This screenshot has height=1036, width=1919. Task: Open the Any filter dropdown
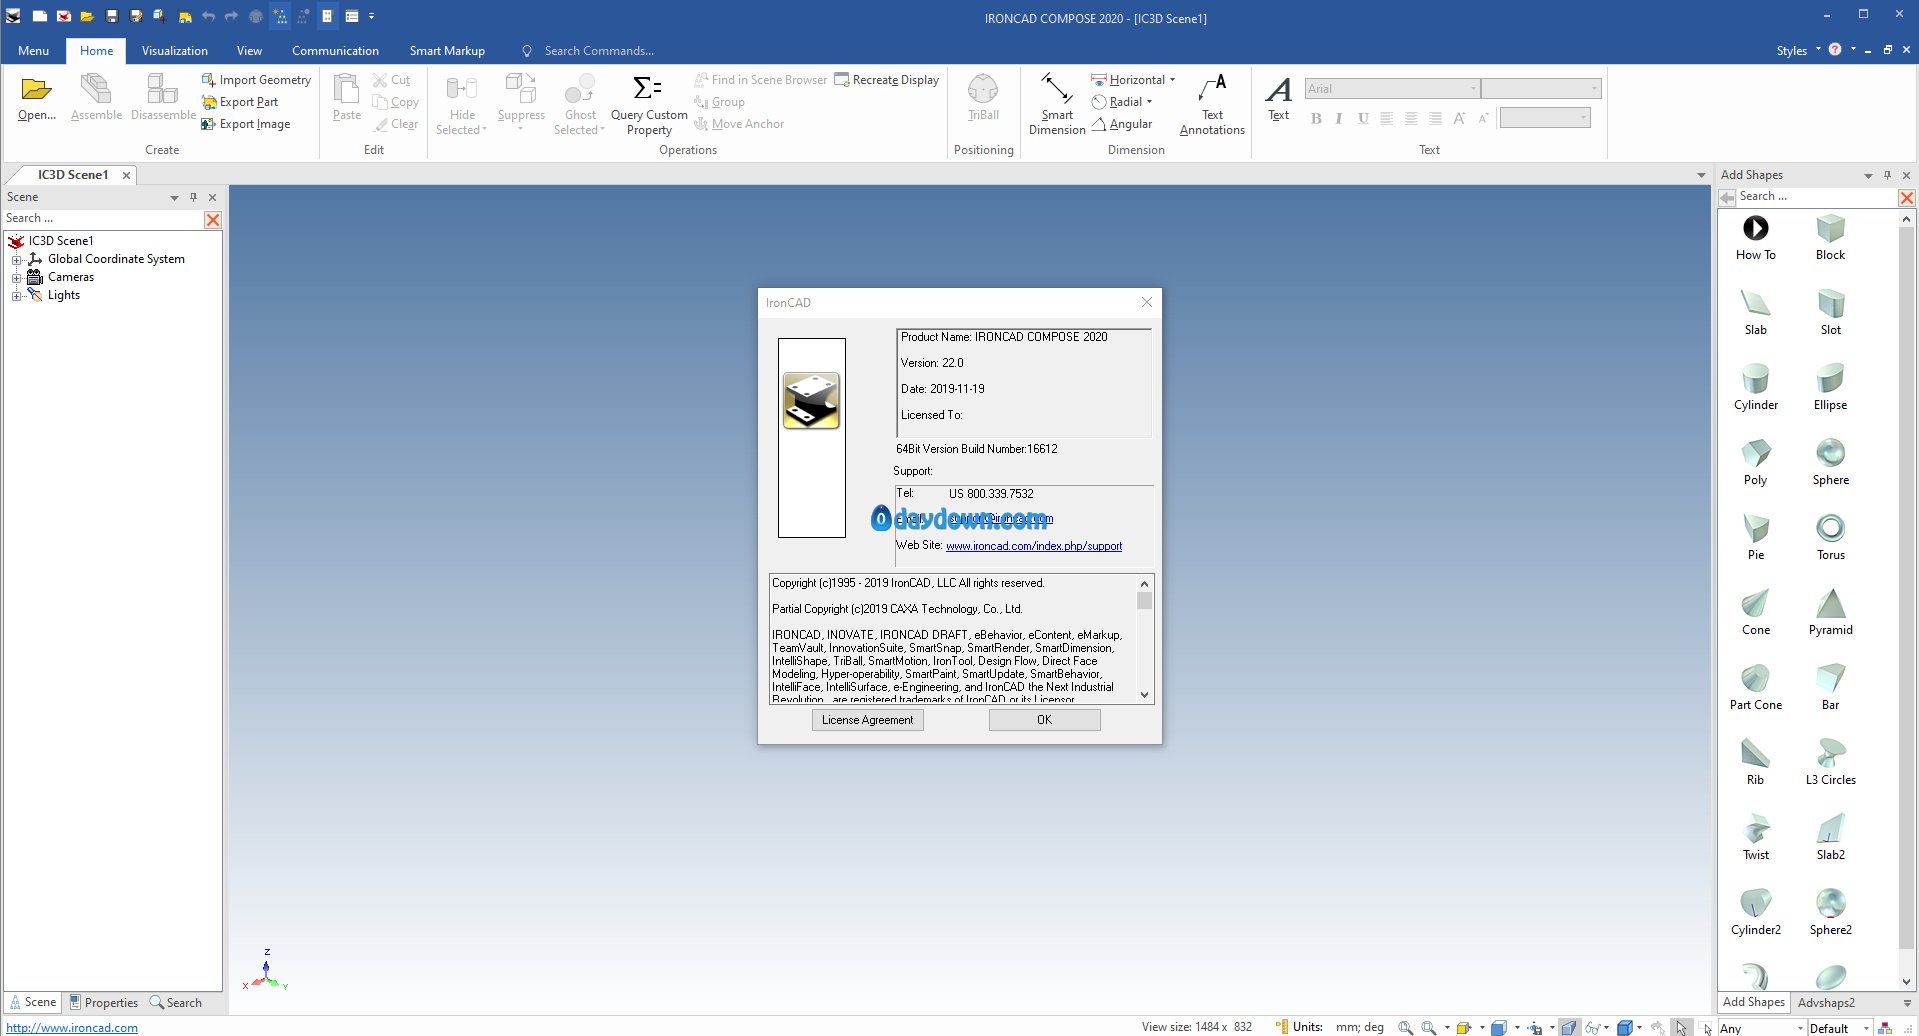click(x=1800, y=1028)
